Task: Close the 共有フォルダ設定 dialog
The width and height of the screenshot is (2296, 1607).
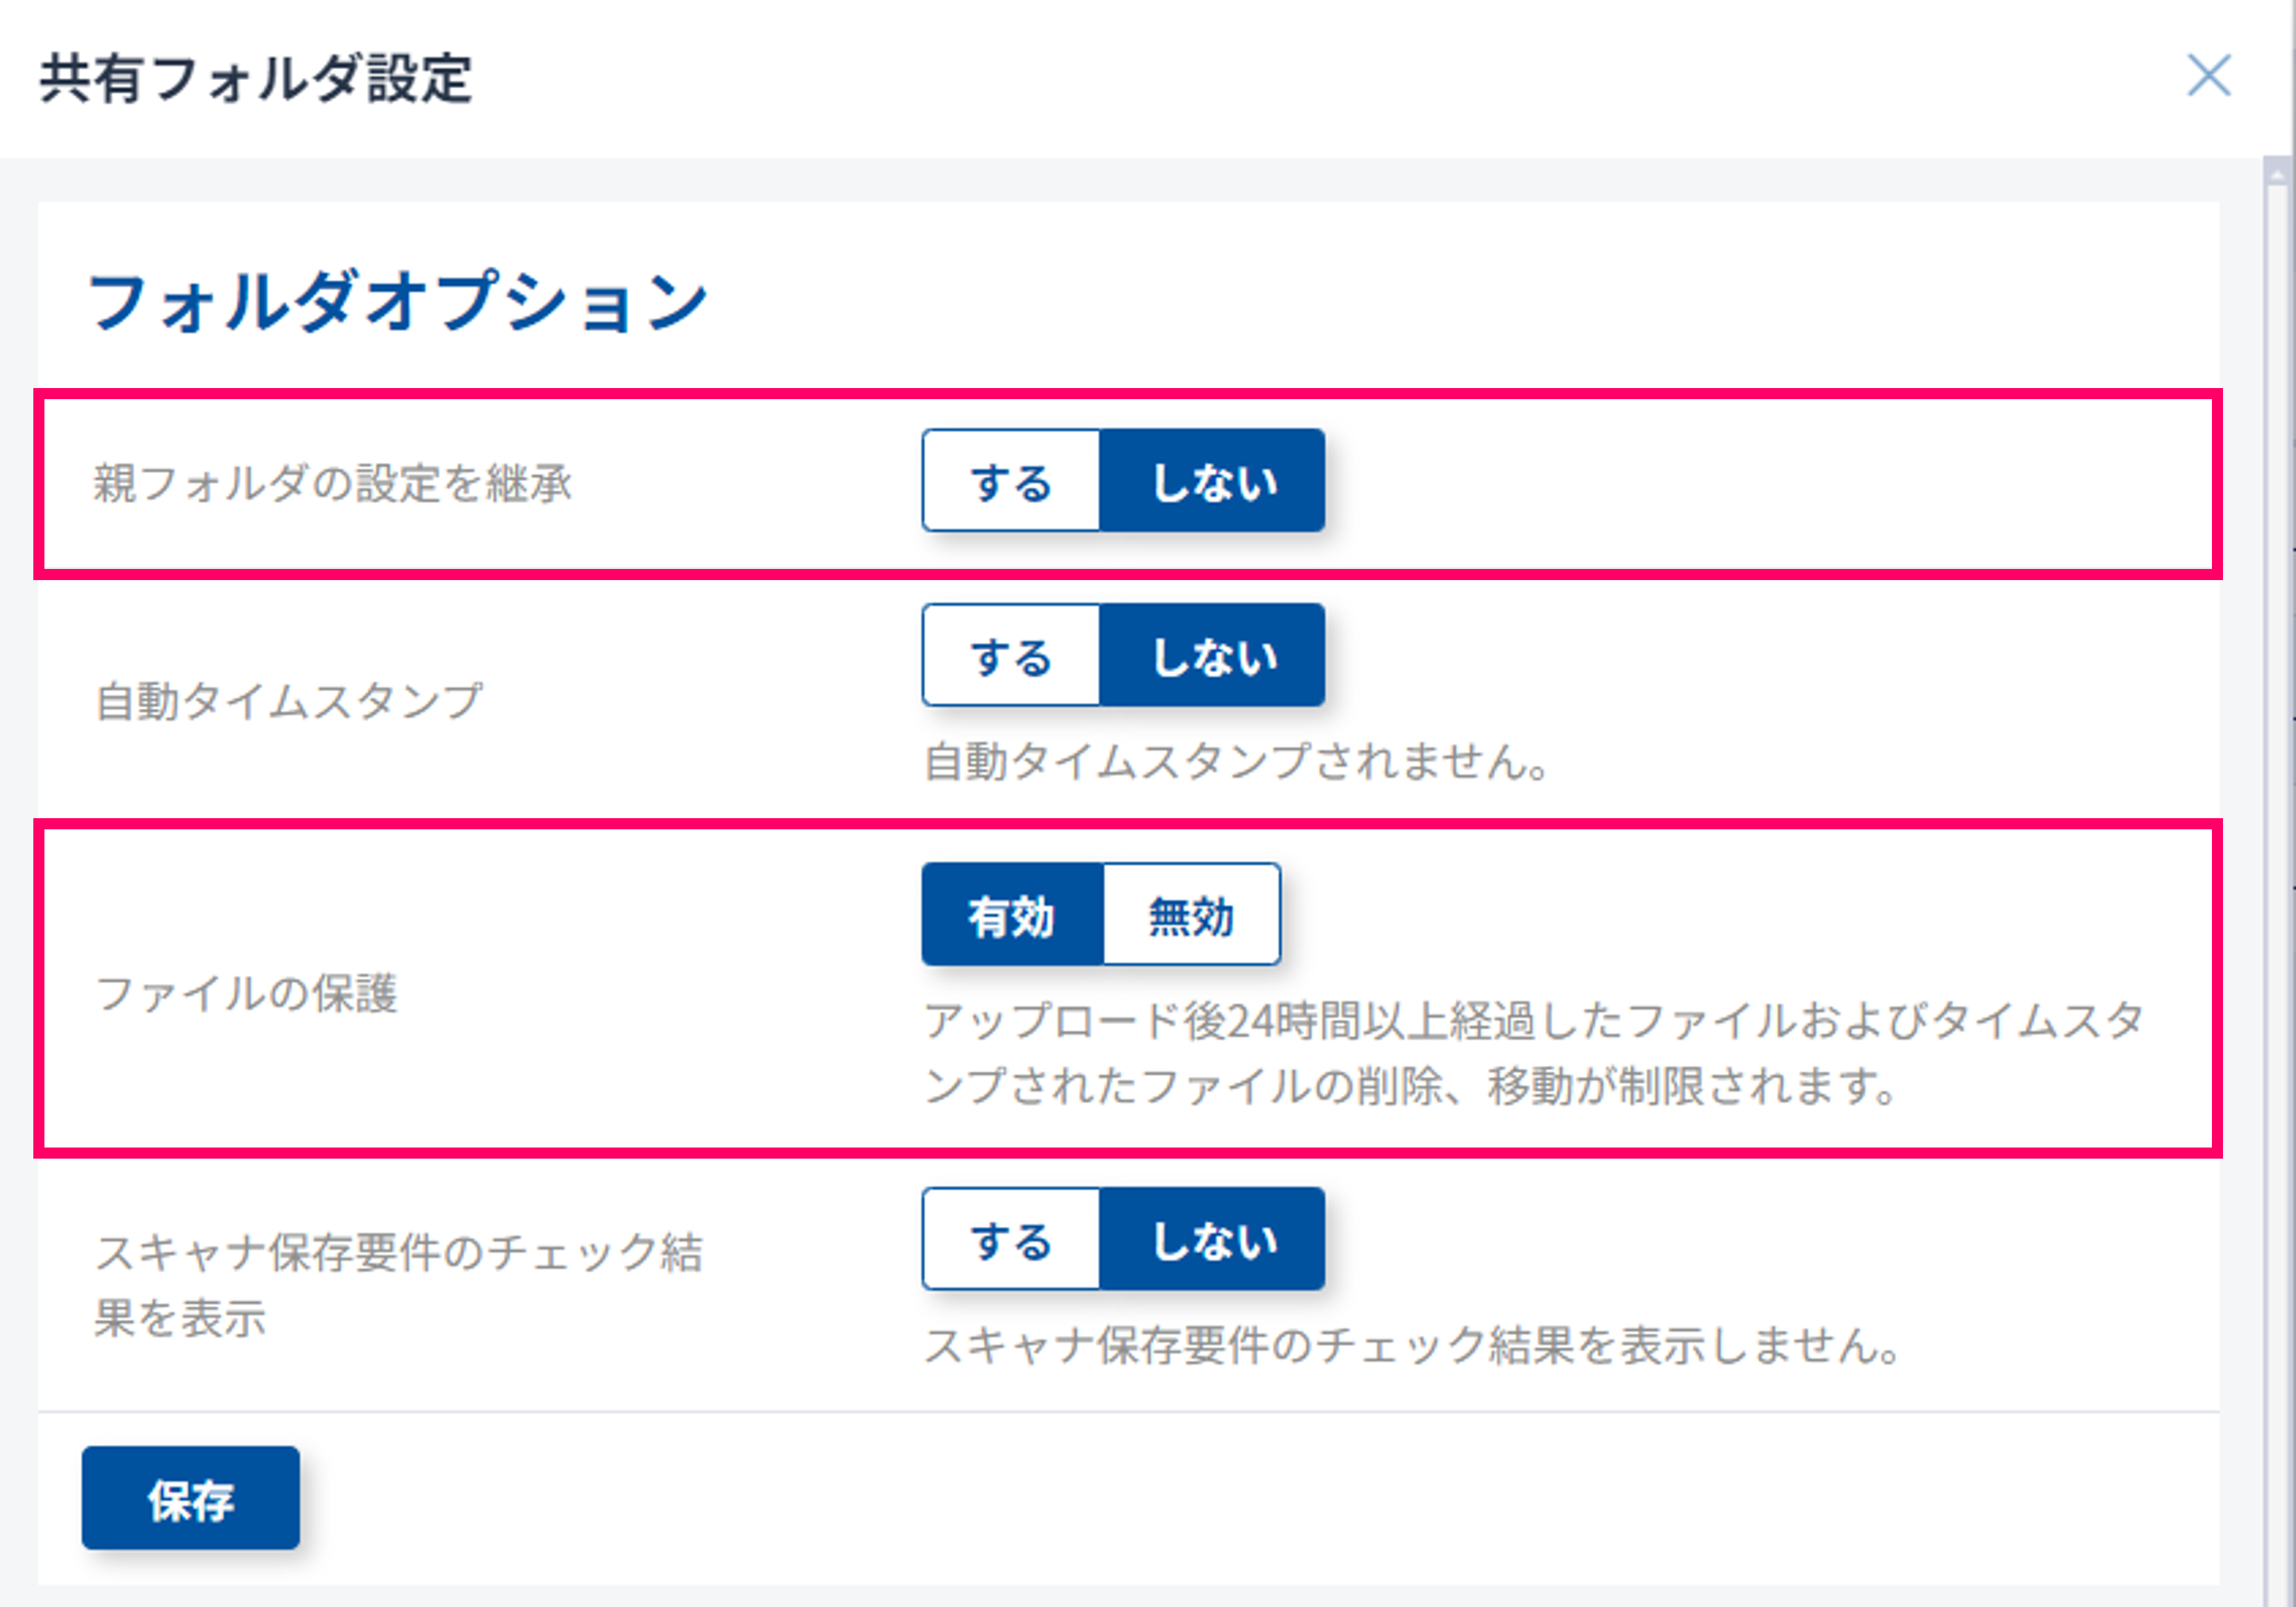Action: click(x=2208, y=76)
